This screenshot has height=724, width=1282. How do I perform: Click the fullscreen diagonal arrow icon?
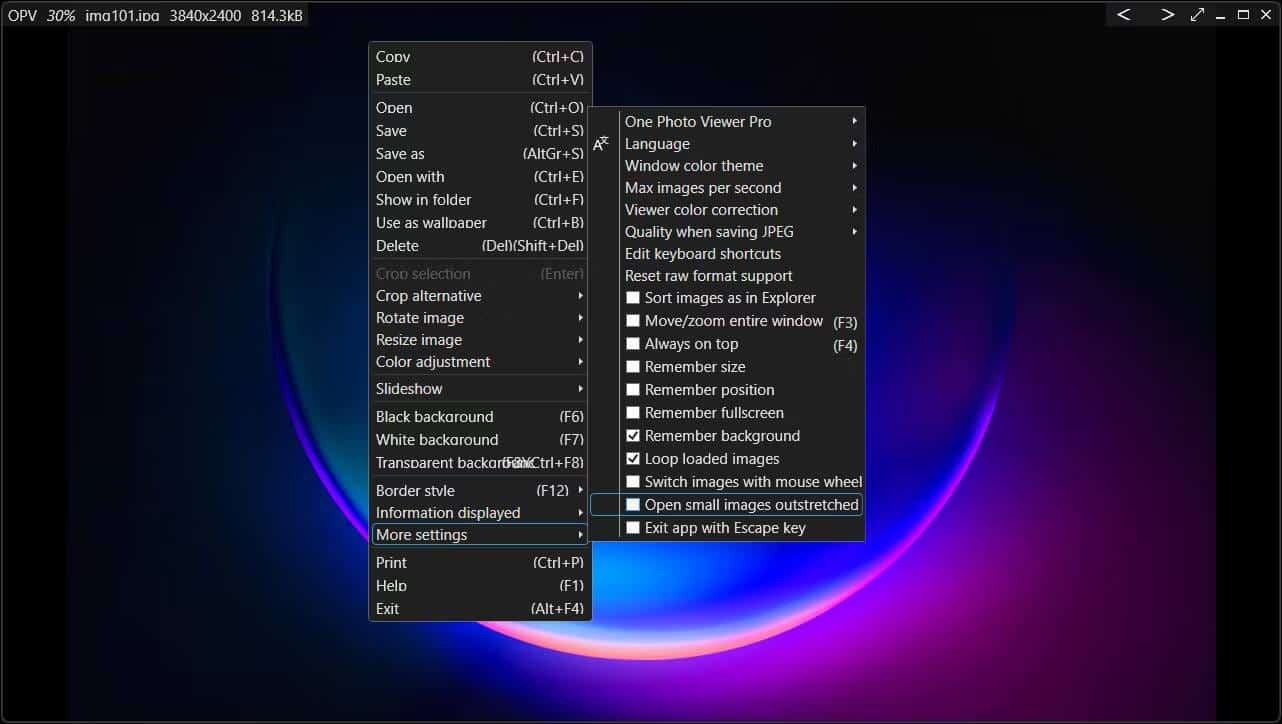pyautogui.click(x=1196, y=14)
